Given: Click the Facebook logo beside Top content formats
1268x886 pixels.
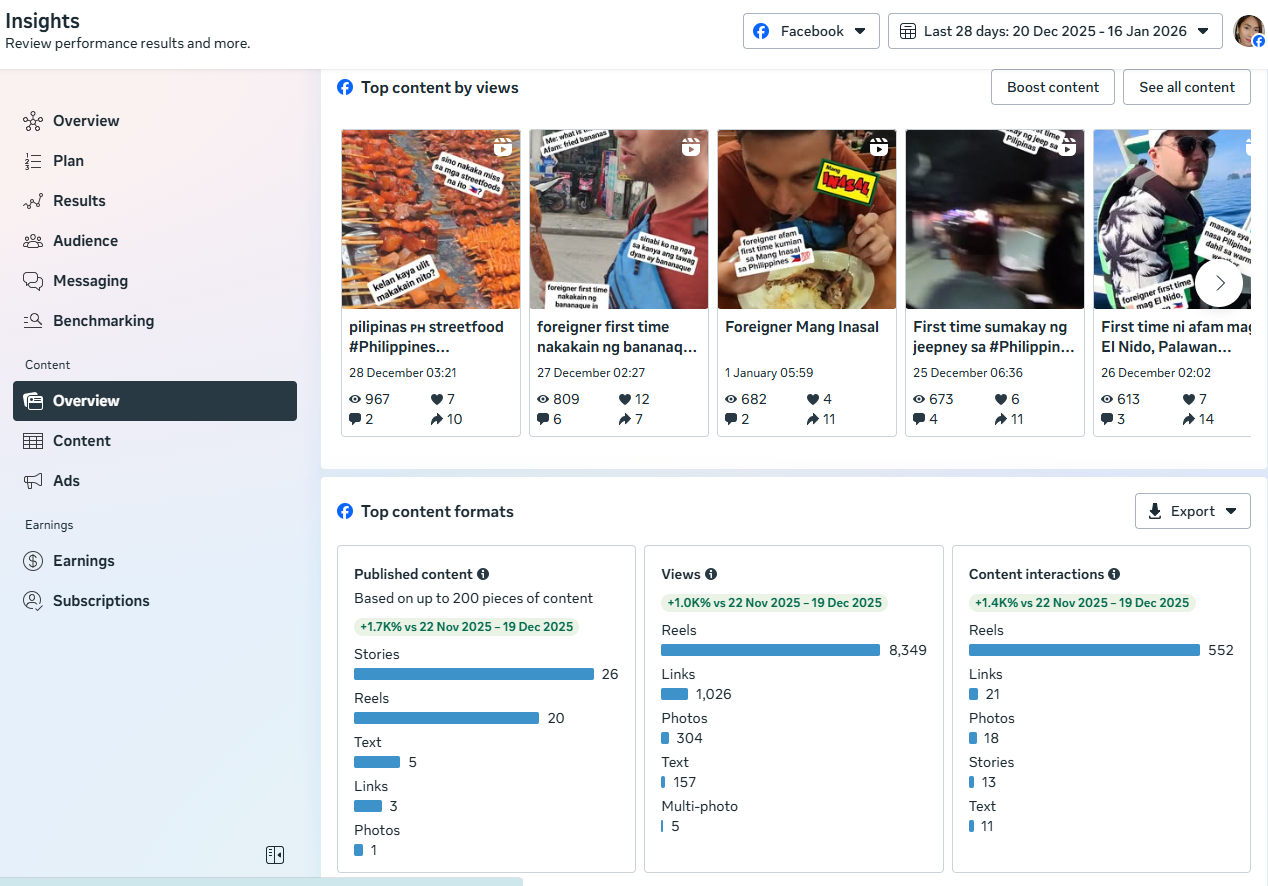Looking at the screenshot, I should (345, 511).
